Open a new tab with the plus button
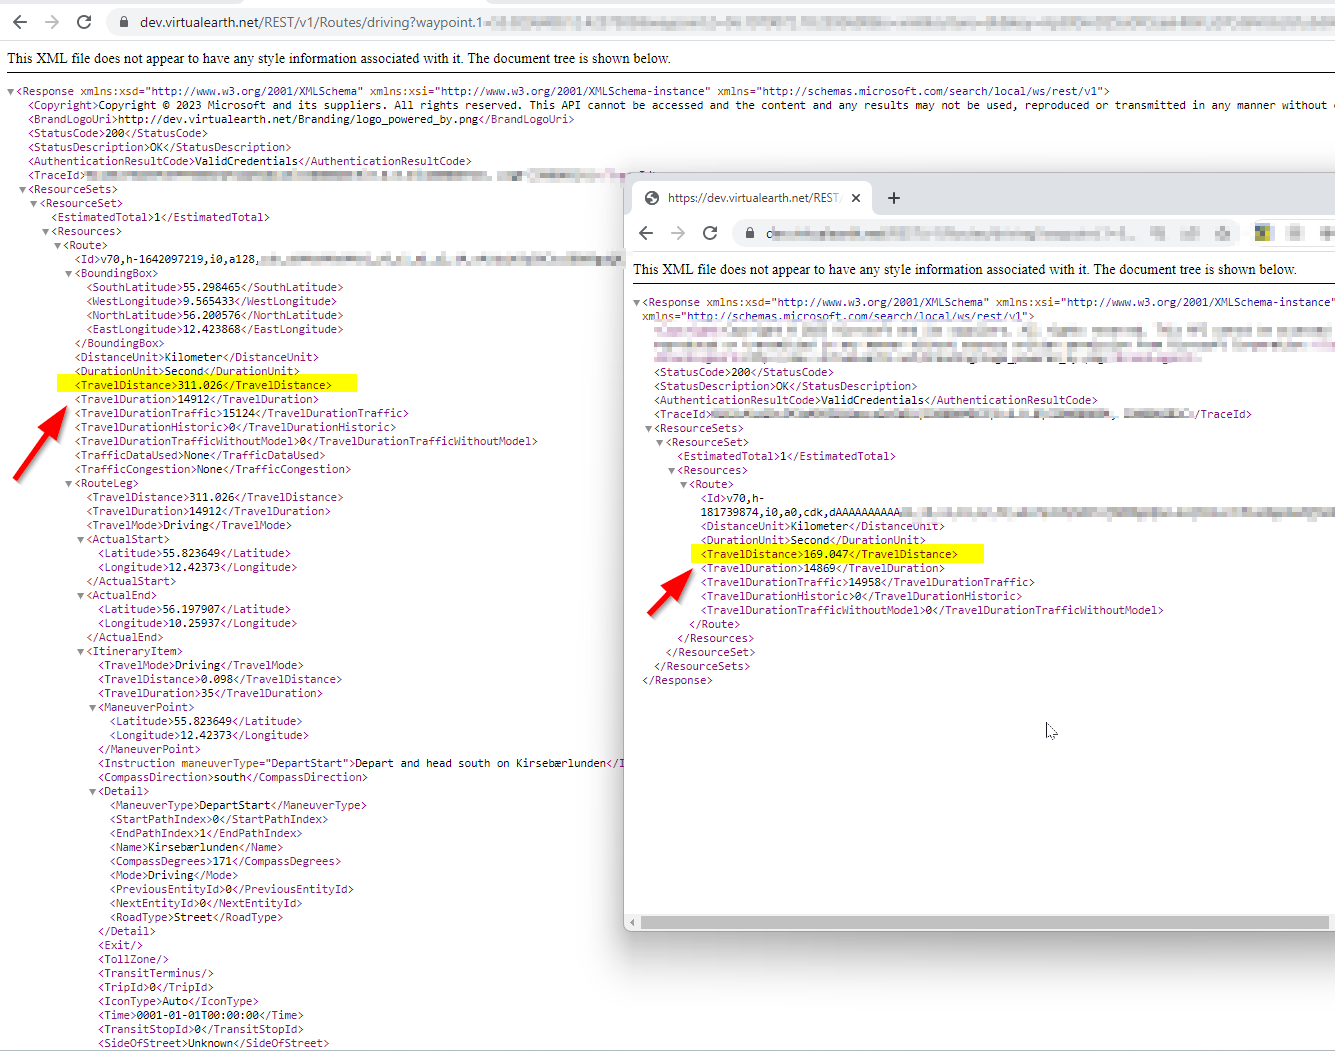1335x1051 pixels. 894,198
